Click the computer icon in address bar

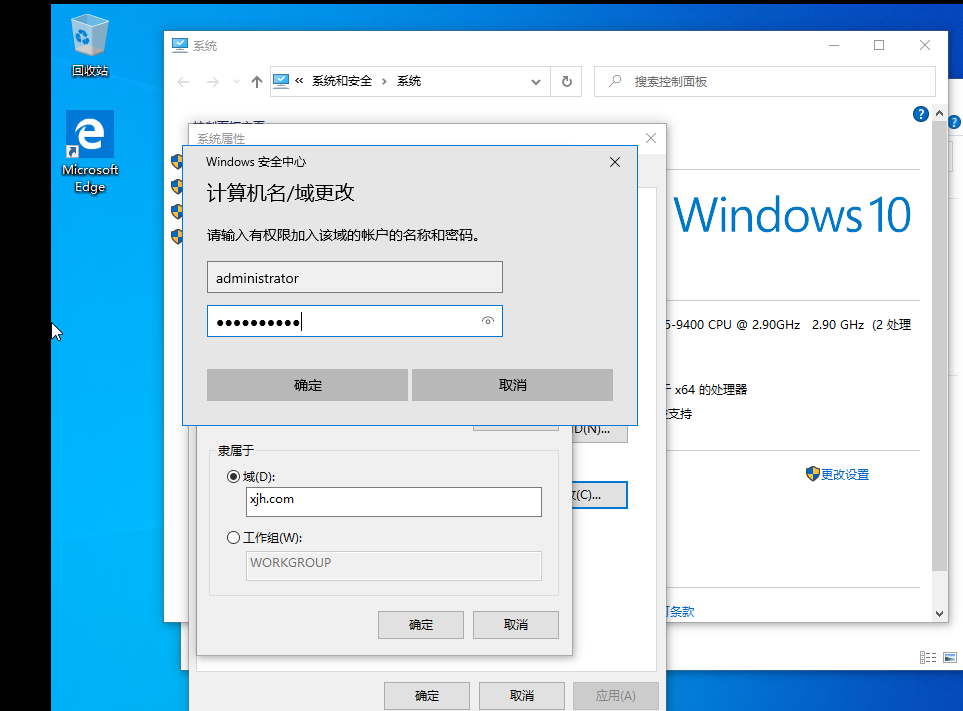click(x=281, y=81)
